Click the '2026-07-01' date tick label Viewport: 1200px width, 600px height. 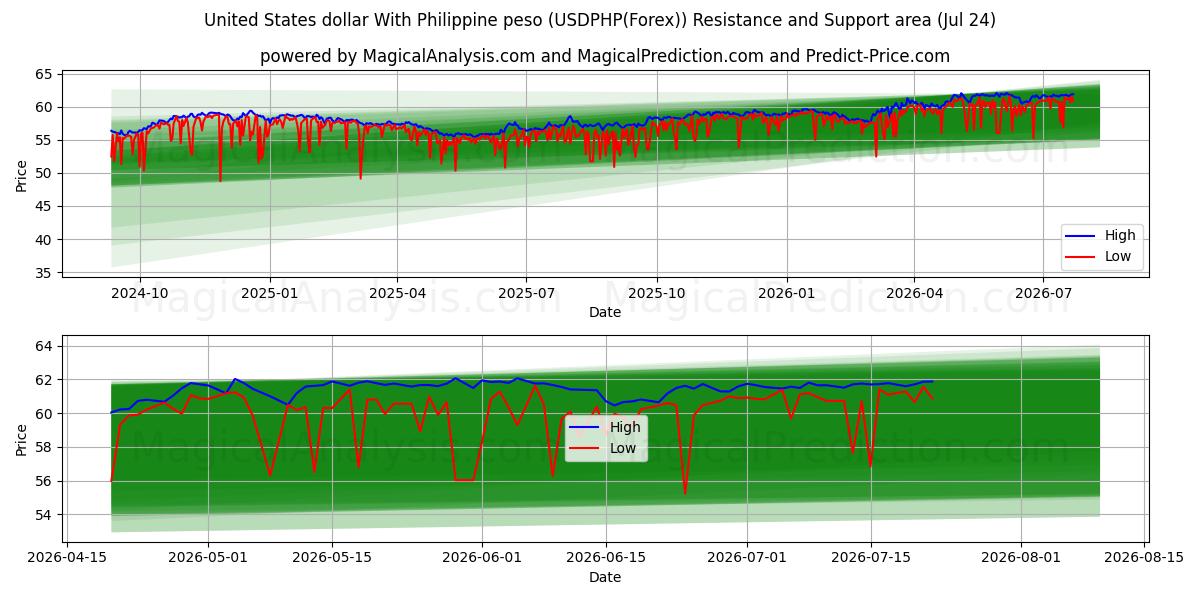[747, 557]
